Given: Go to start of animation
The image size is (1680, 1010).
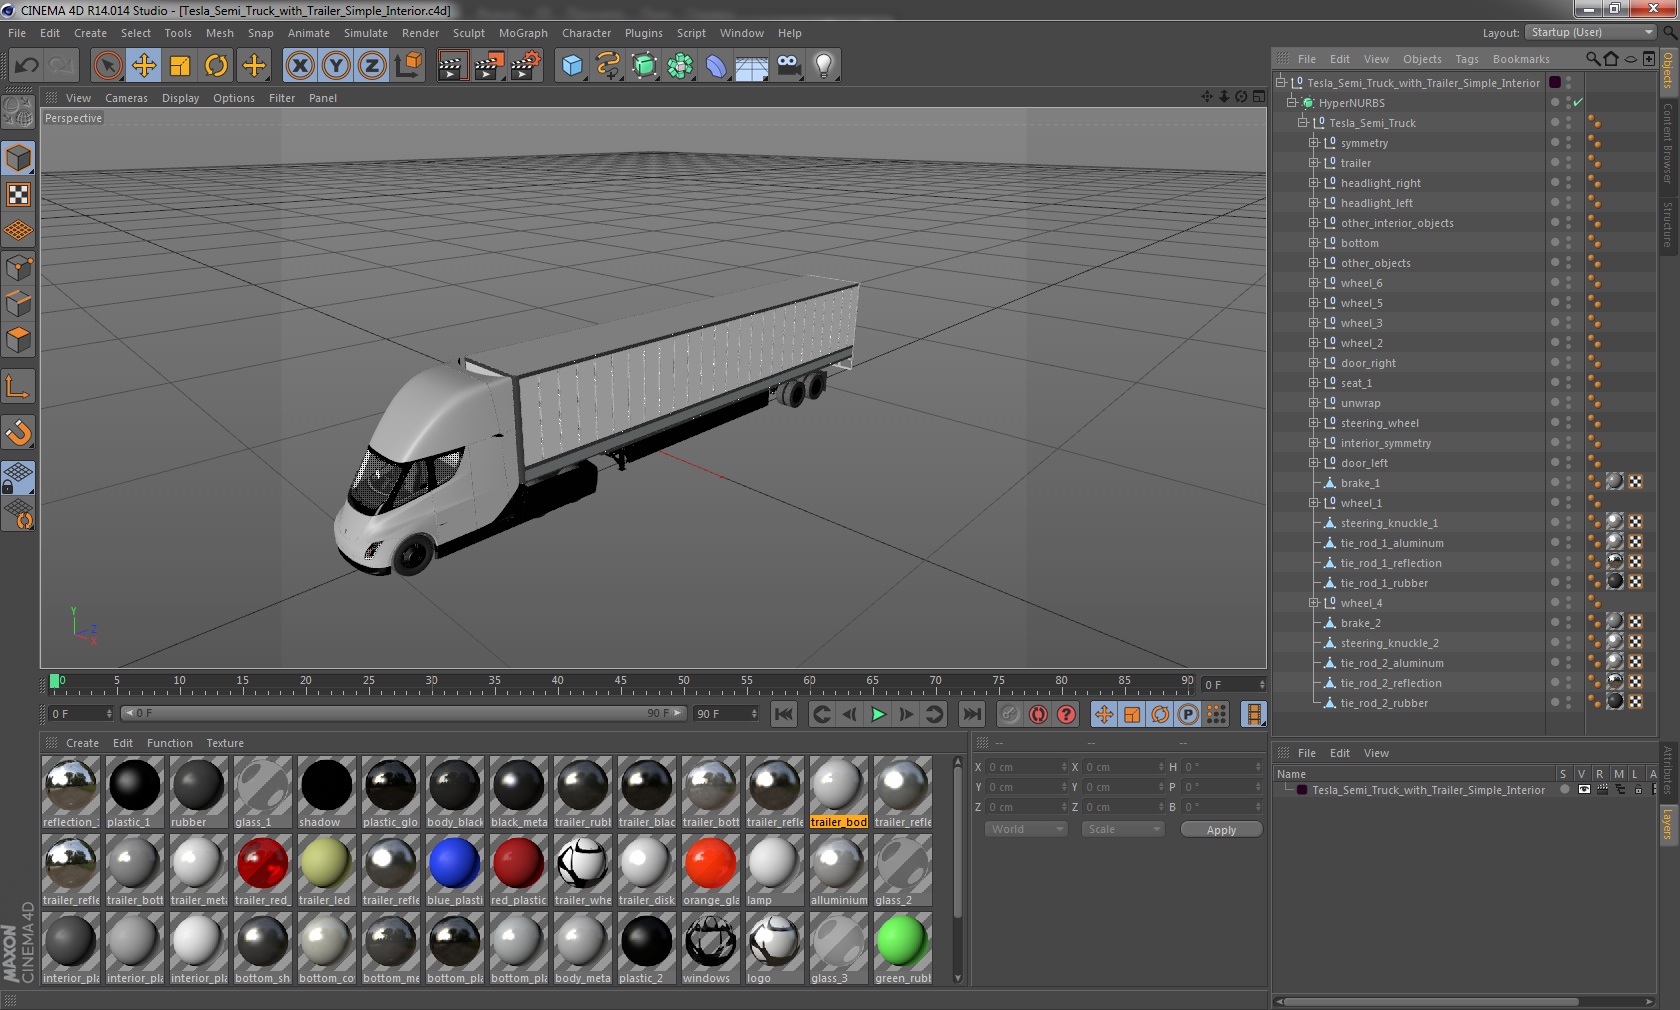Looking at the screenshot, I should [784, 714].
